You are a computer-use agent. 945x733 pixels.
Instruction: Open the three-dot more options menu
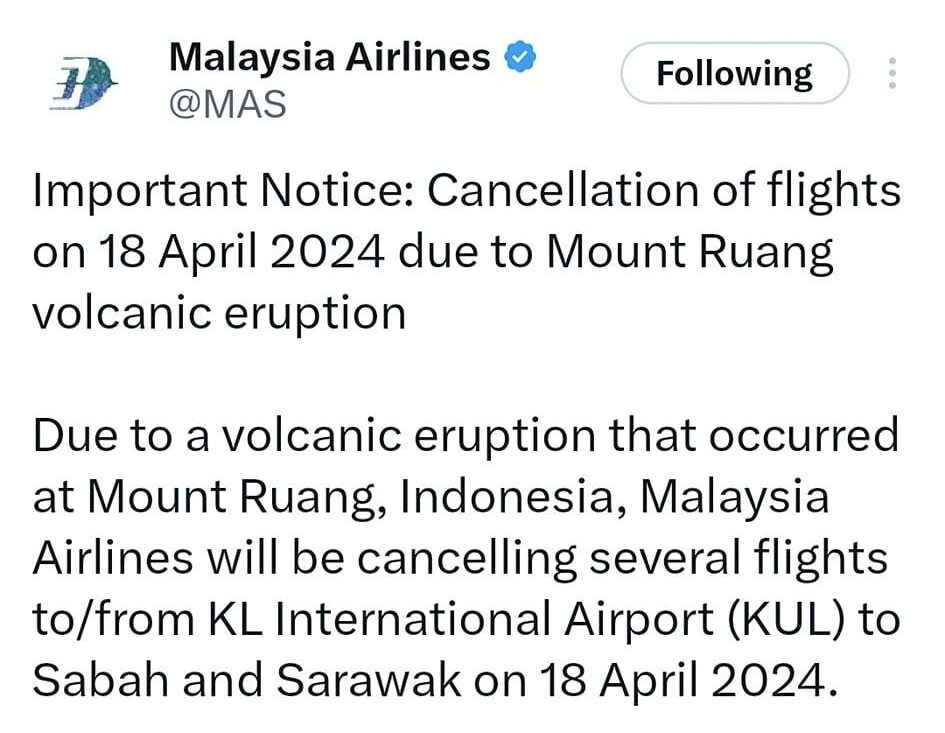[x=892, y=73]
